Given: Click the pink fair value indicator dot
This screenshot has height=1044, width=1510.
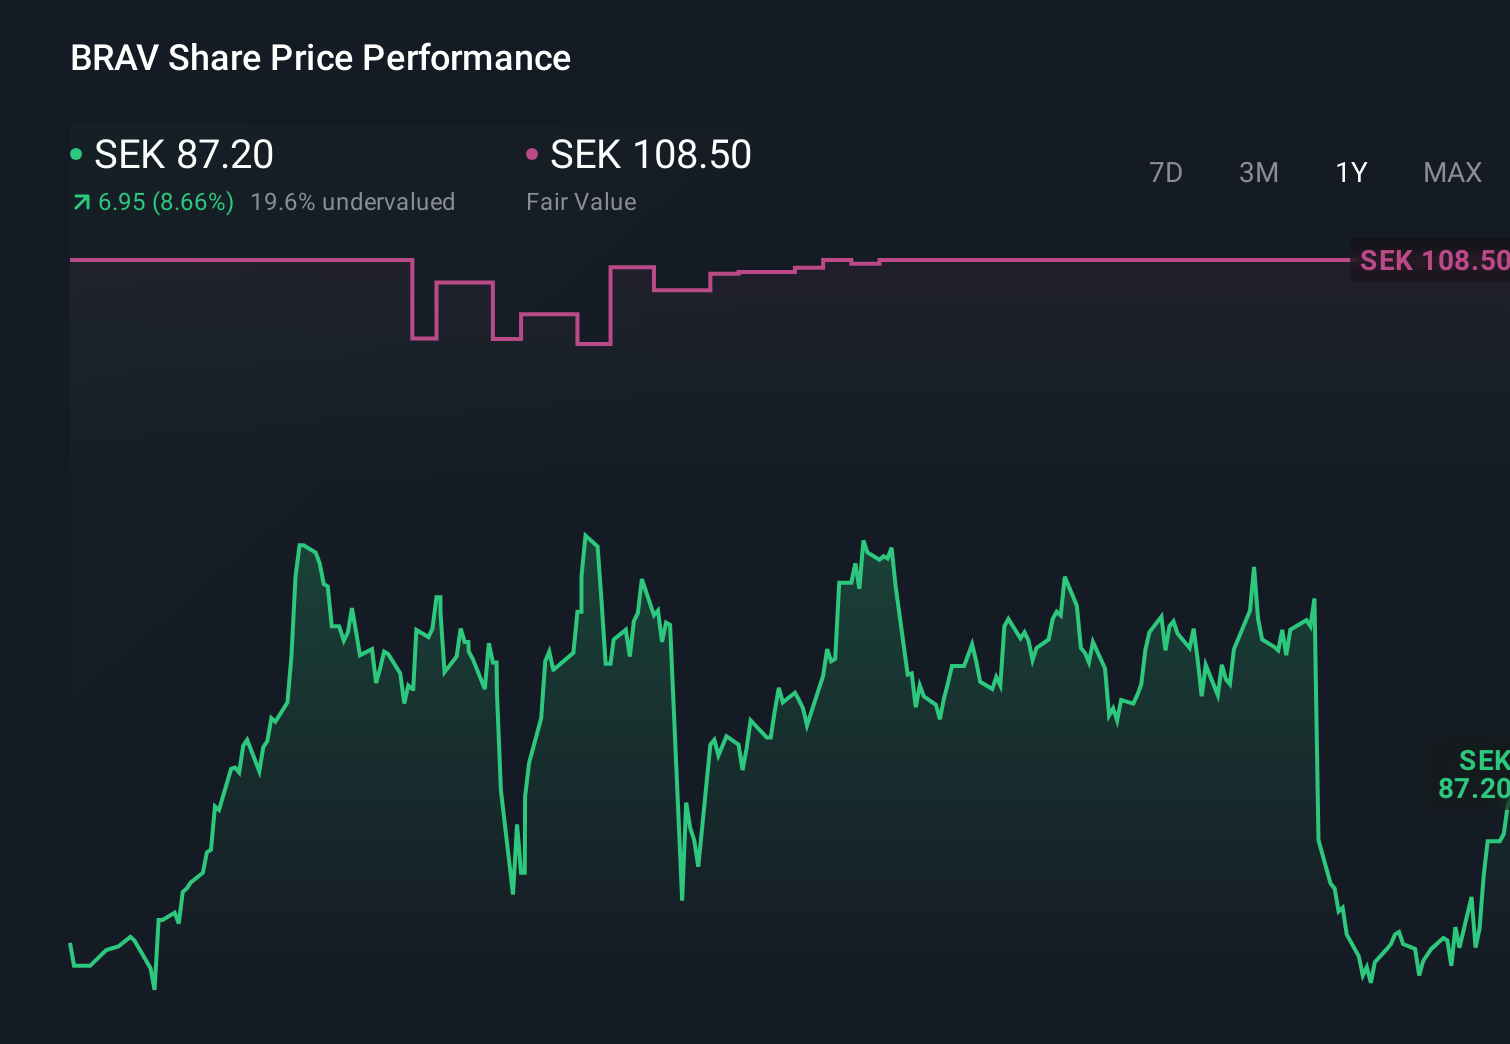Looking at the screenshot, I should [533, 153].
